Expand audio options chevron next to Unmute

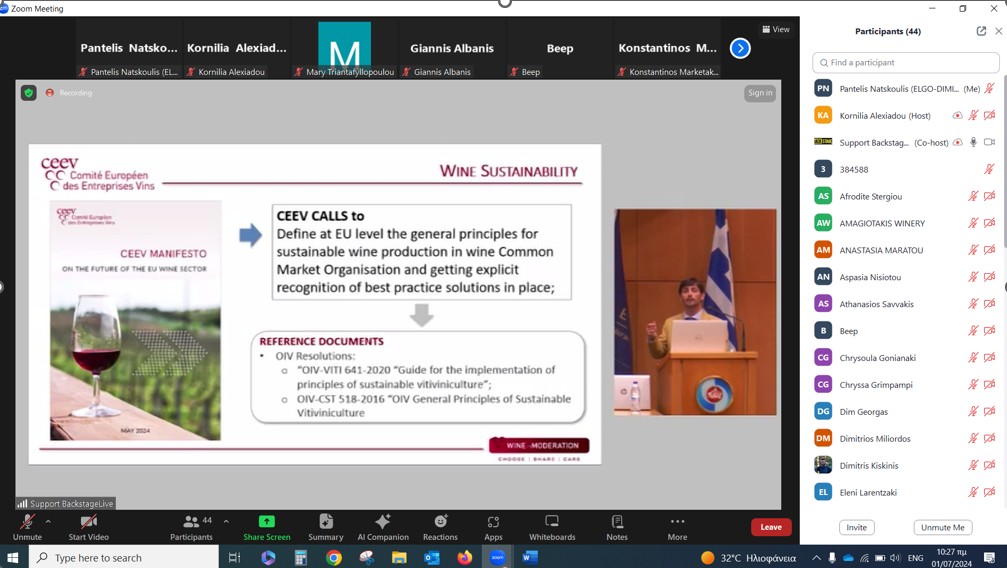[48, 521]
